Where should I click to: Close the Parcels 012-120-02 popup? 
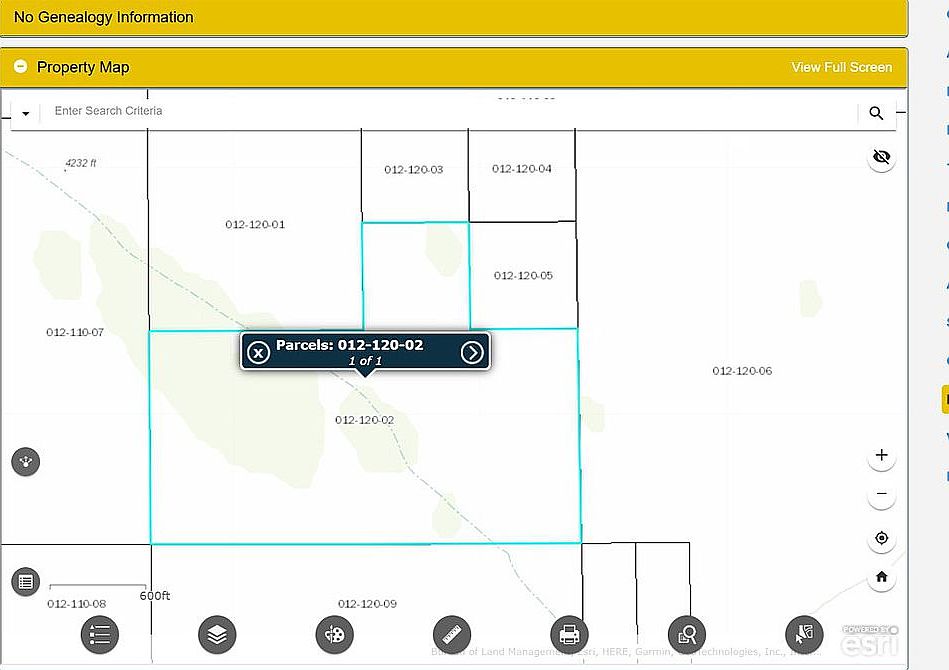click(x=258, y=352)
